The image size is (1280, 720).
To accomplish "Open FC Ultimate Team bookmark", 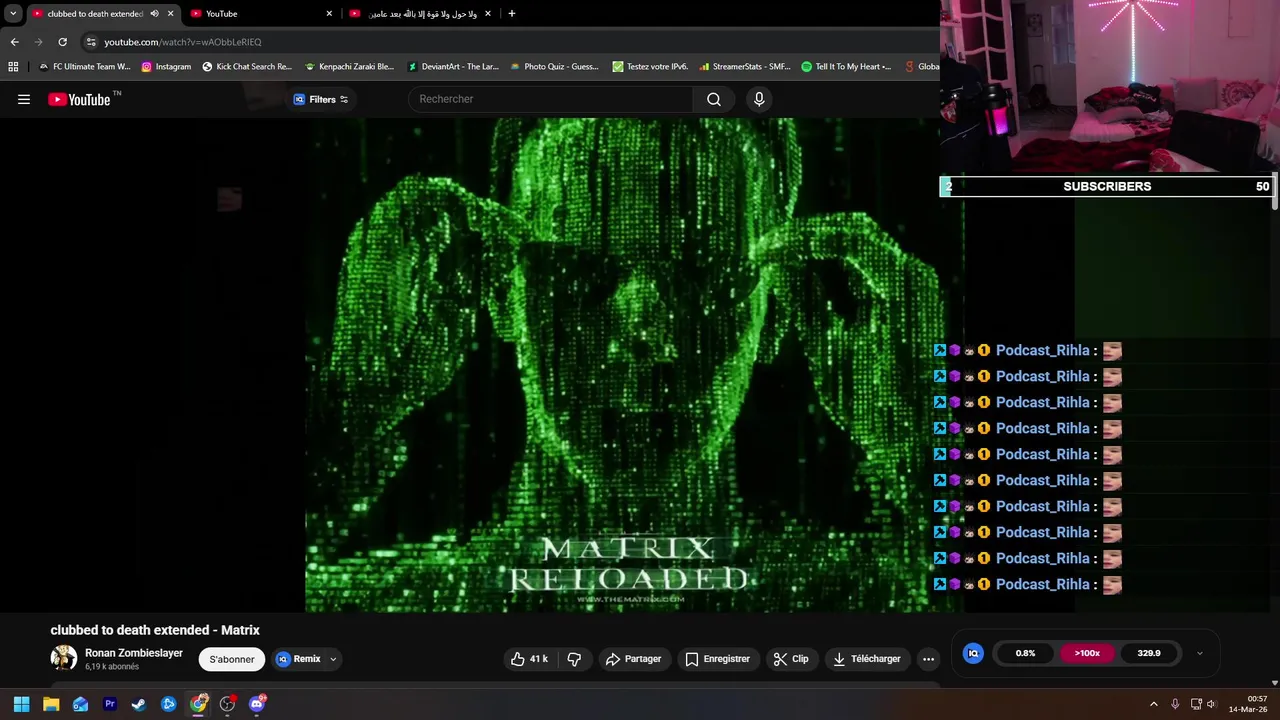I will (84, 67).
